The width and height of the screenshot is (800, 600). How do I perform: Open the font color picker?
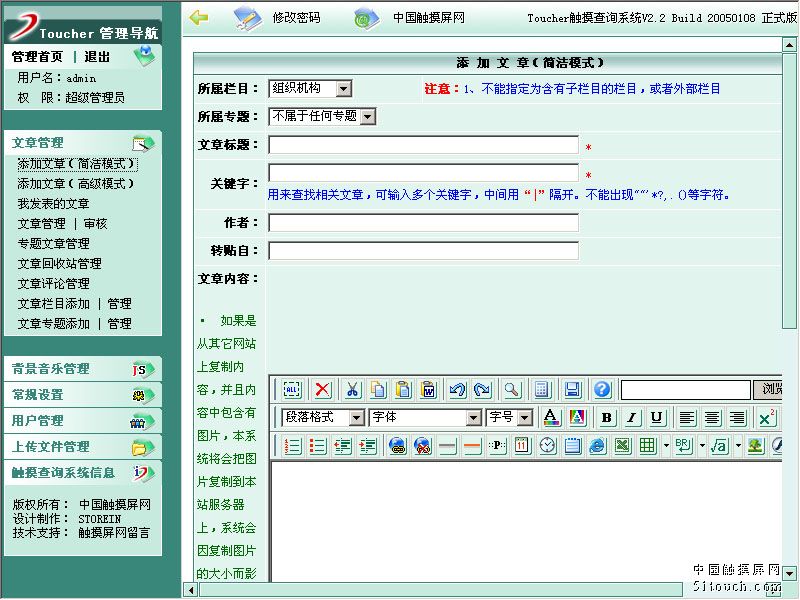[550, 418]
